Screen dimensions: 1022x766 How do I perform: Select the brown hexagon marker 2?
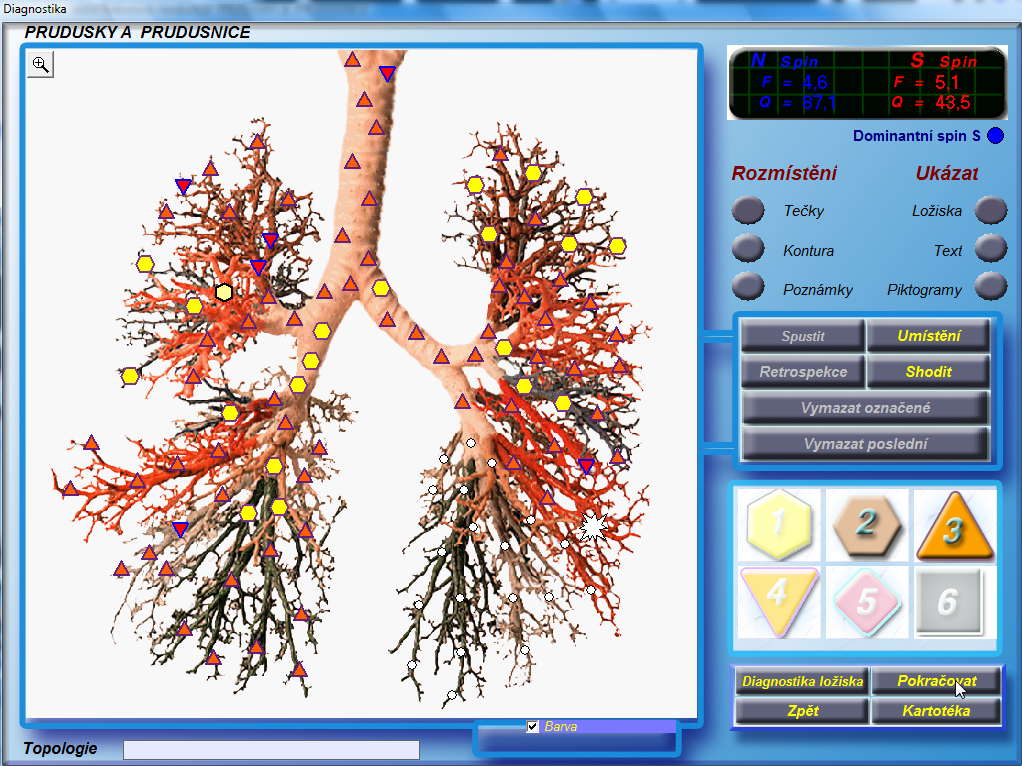click(x=866, y=523)
